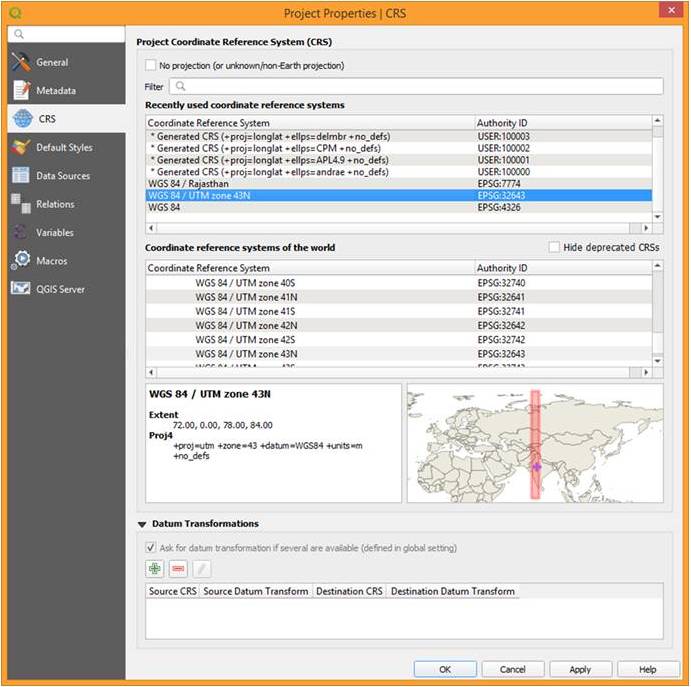Screen dimensions: 691x687
Task: Switch to the Variables tab label
Action: [x=55, y=232]
